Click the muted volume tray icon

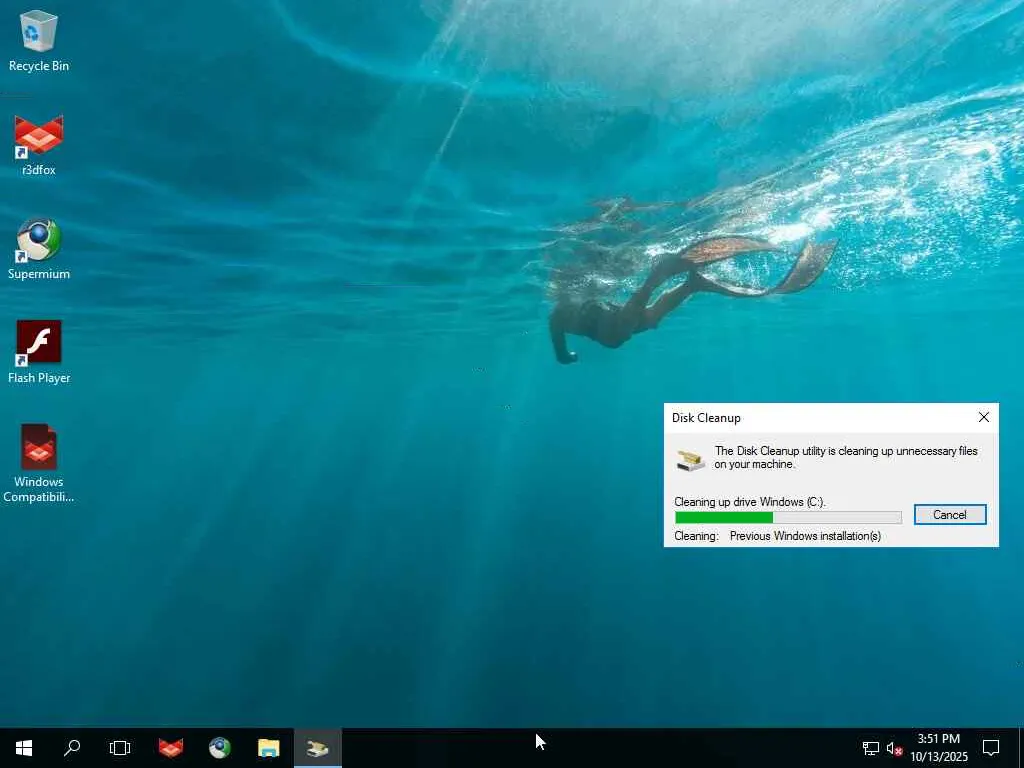tap(894, 748)
